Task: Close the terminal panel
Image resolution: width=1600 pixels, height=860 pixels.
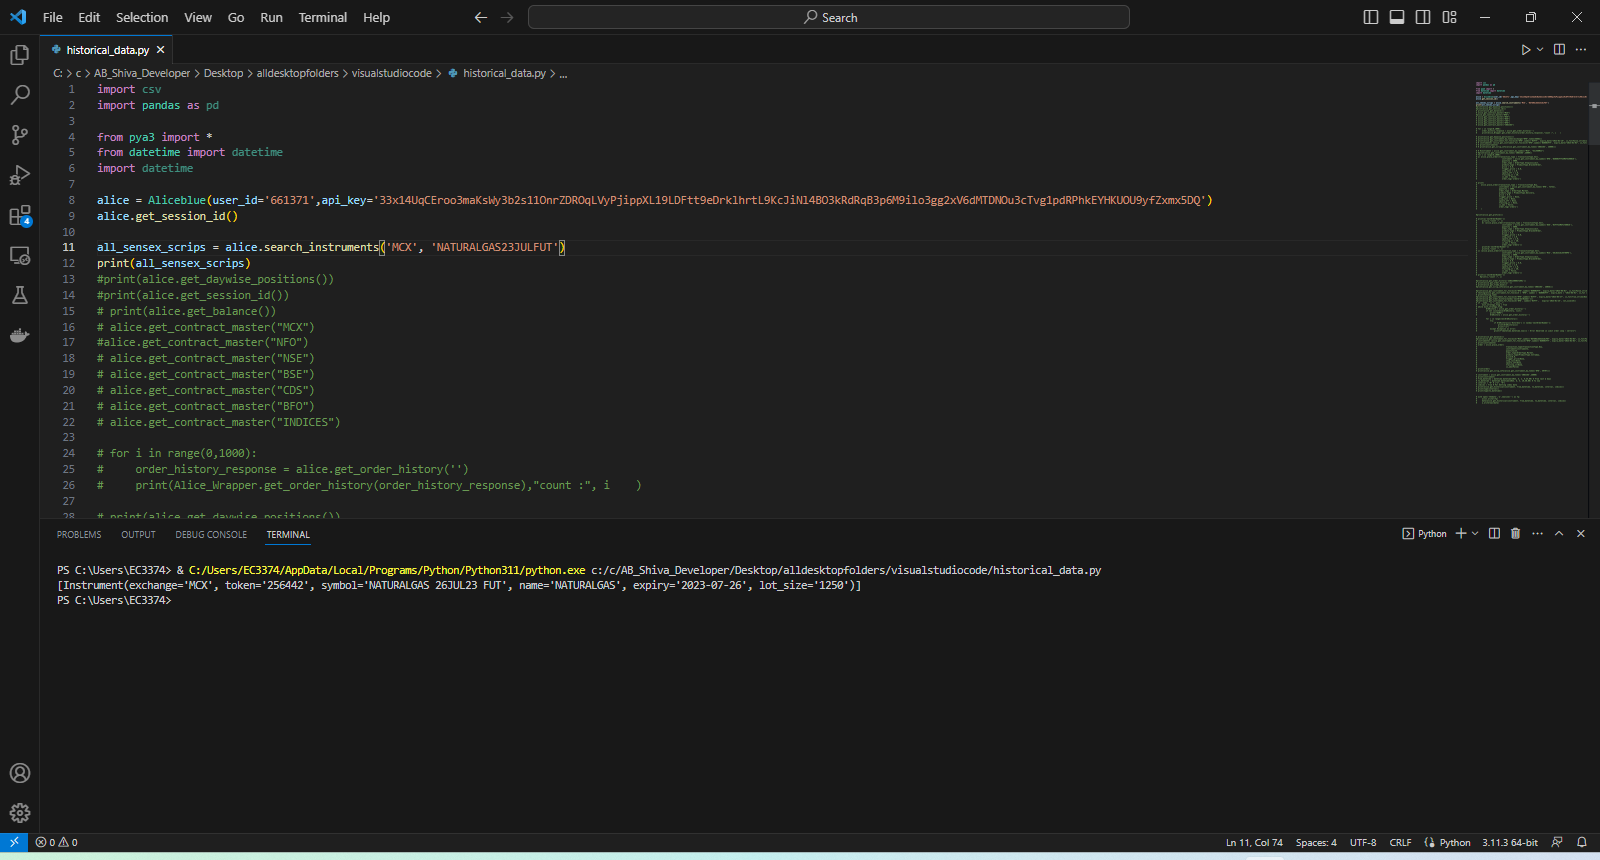Action: 1581,534
